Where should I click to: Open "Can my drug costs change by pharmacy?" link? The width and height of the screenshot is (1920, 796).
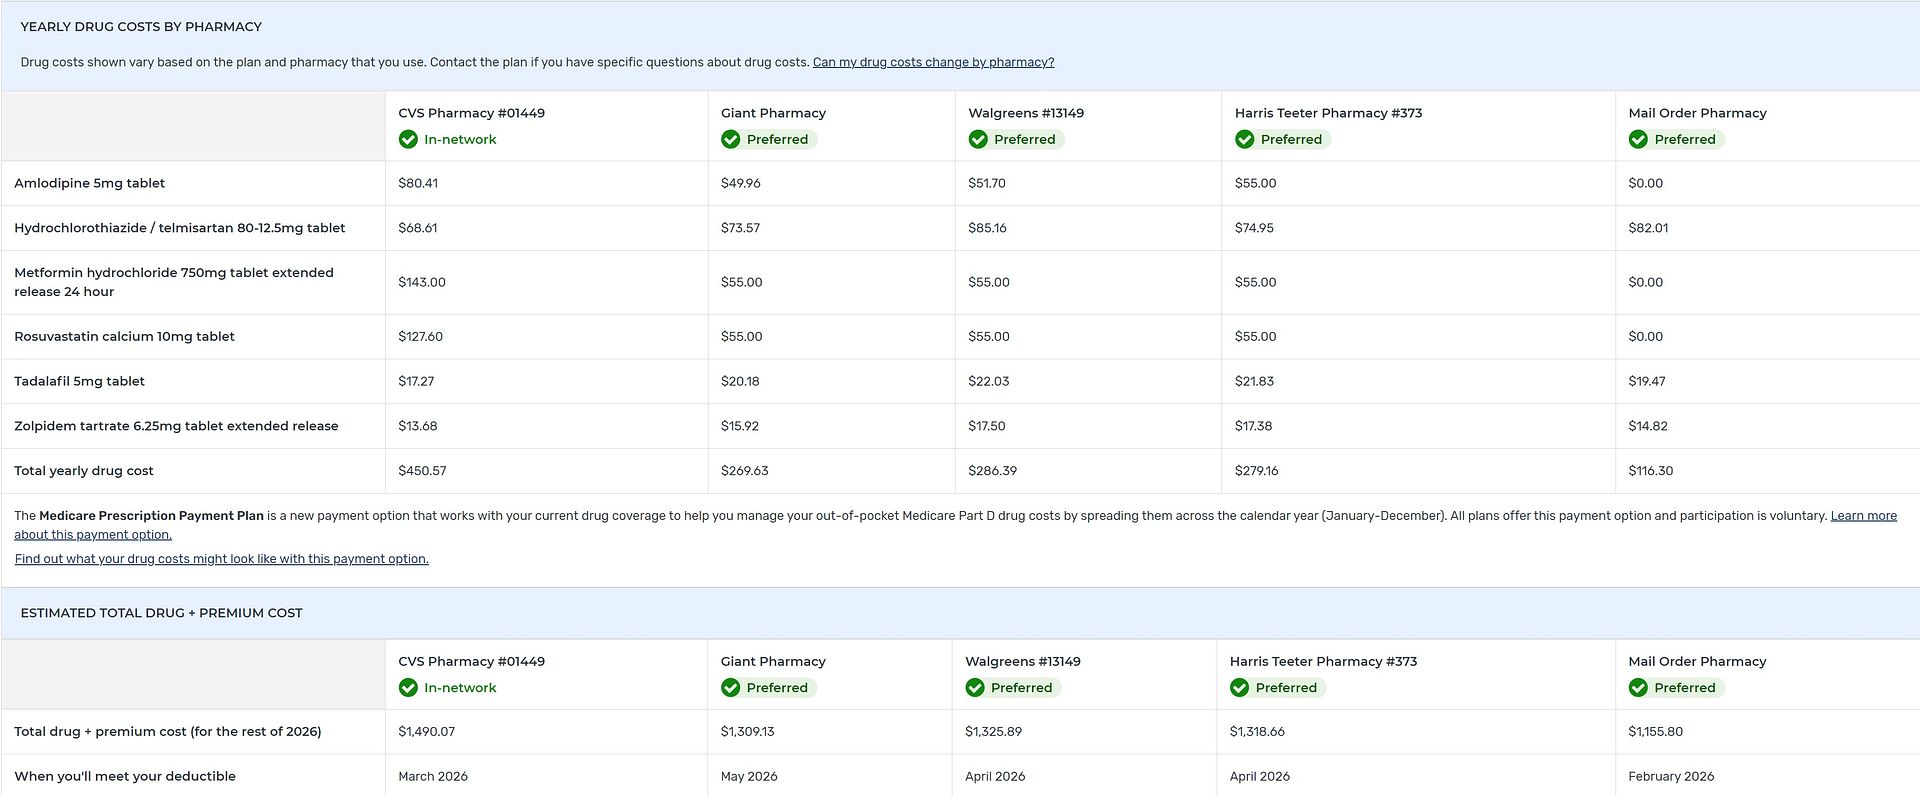[933, 62]
